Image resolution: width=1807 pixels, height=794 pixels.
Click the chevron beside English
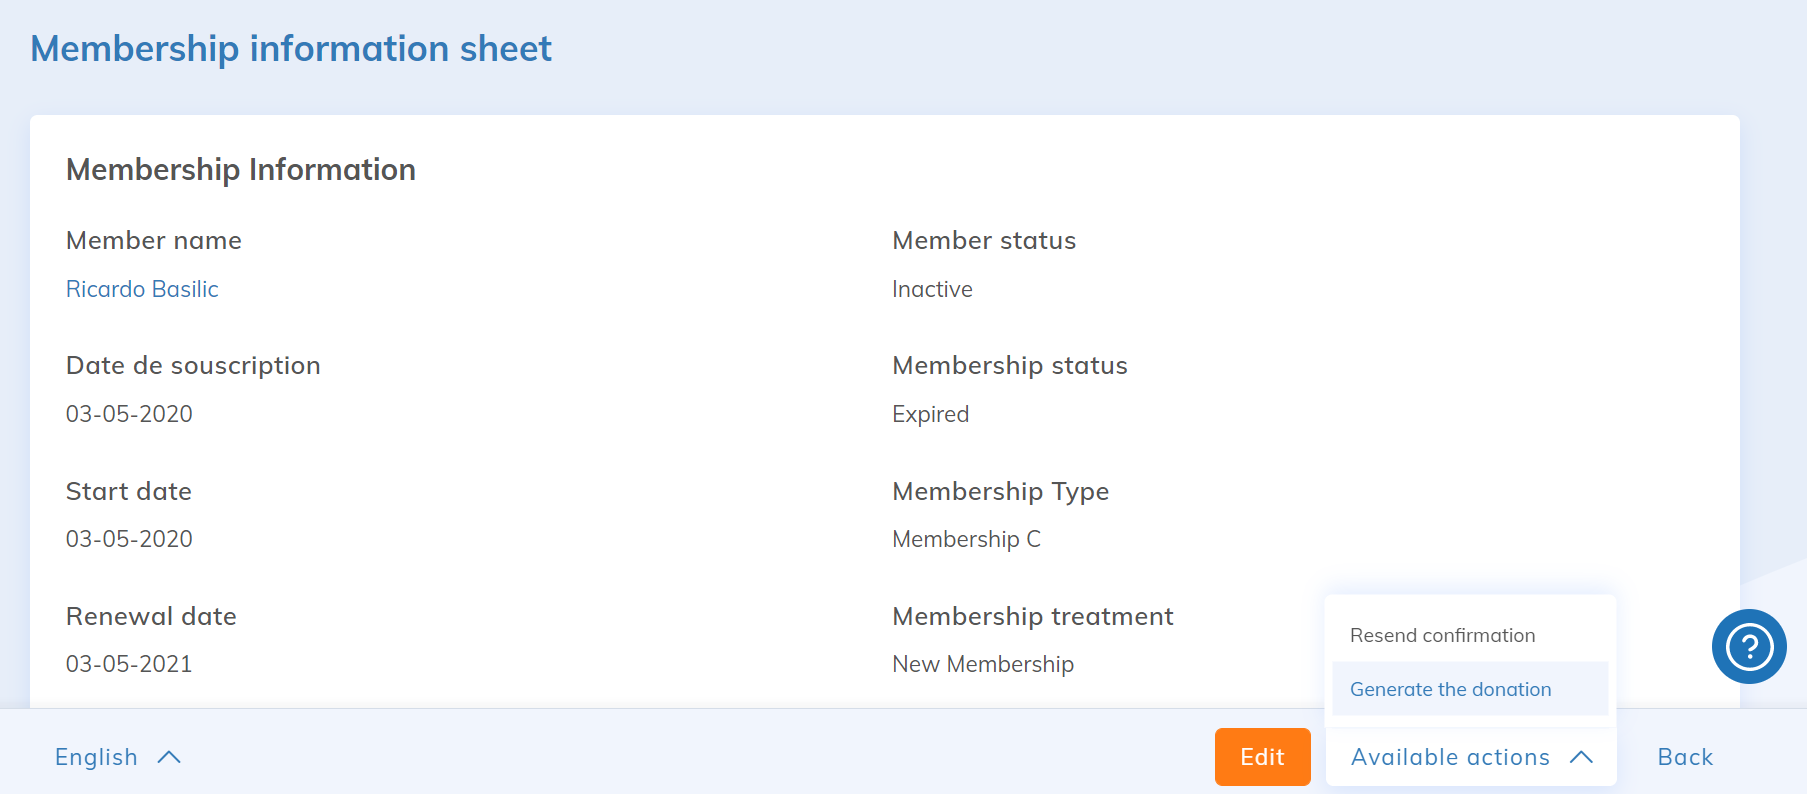click(169, 757)
